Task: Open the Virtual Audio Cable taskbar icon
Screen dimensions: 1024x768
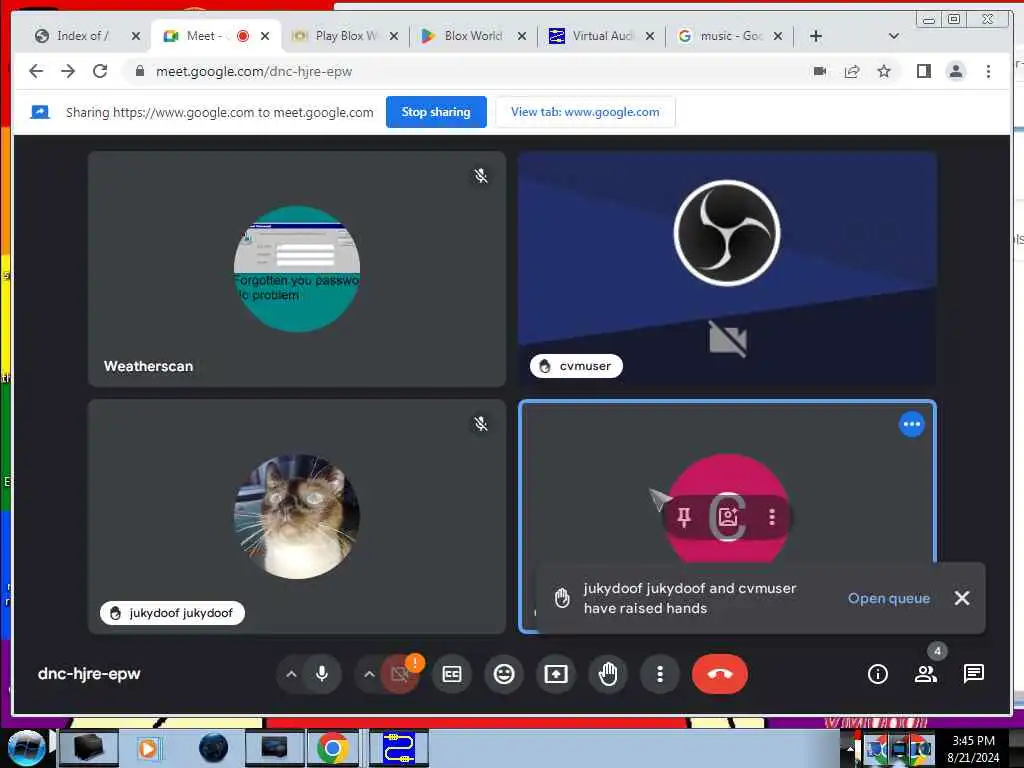Action: pyautogui.click(x=399, y=748)
